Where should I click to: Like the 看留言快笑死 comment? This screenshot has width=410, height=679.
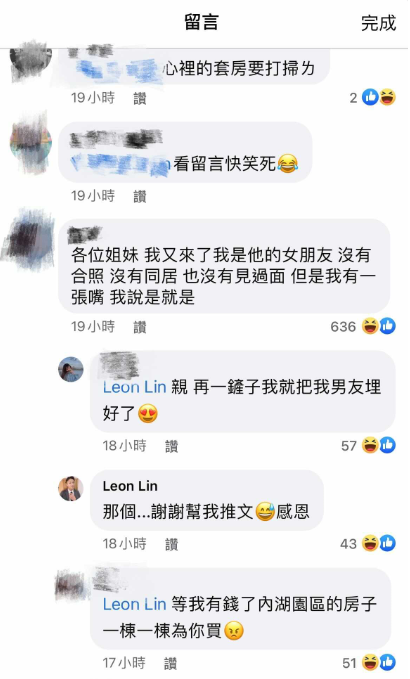[139, 196]
